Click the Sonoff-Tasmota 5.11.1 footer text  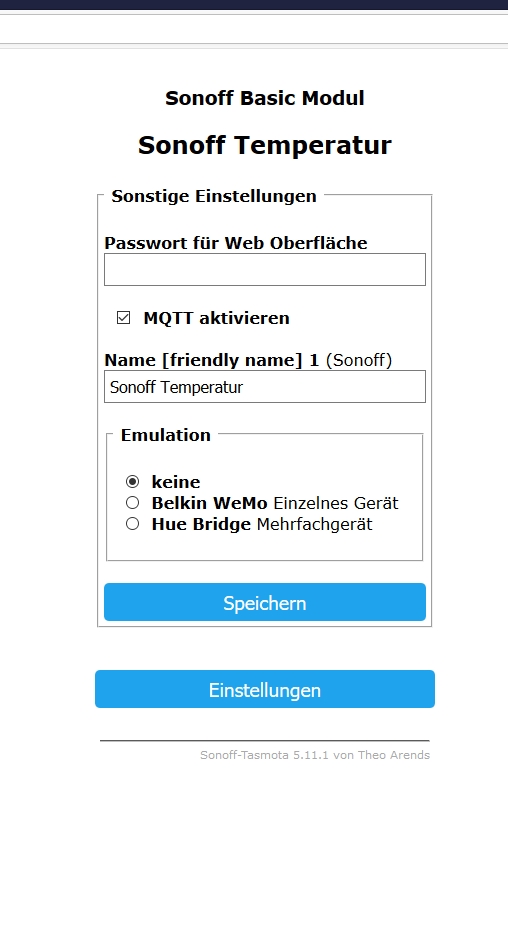coord(315,755)
